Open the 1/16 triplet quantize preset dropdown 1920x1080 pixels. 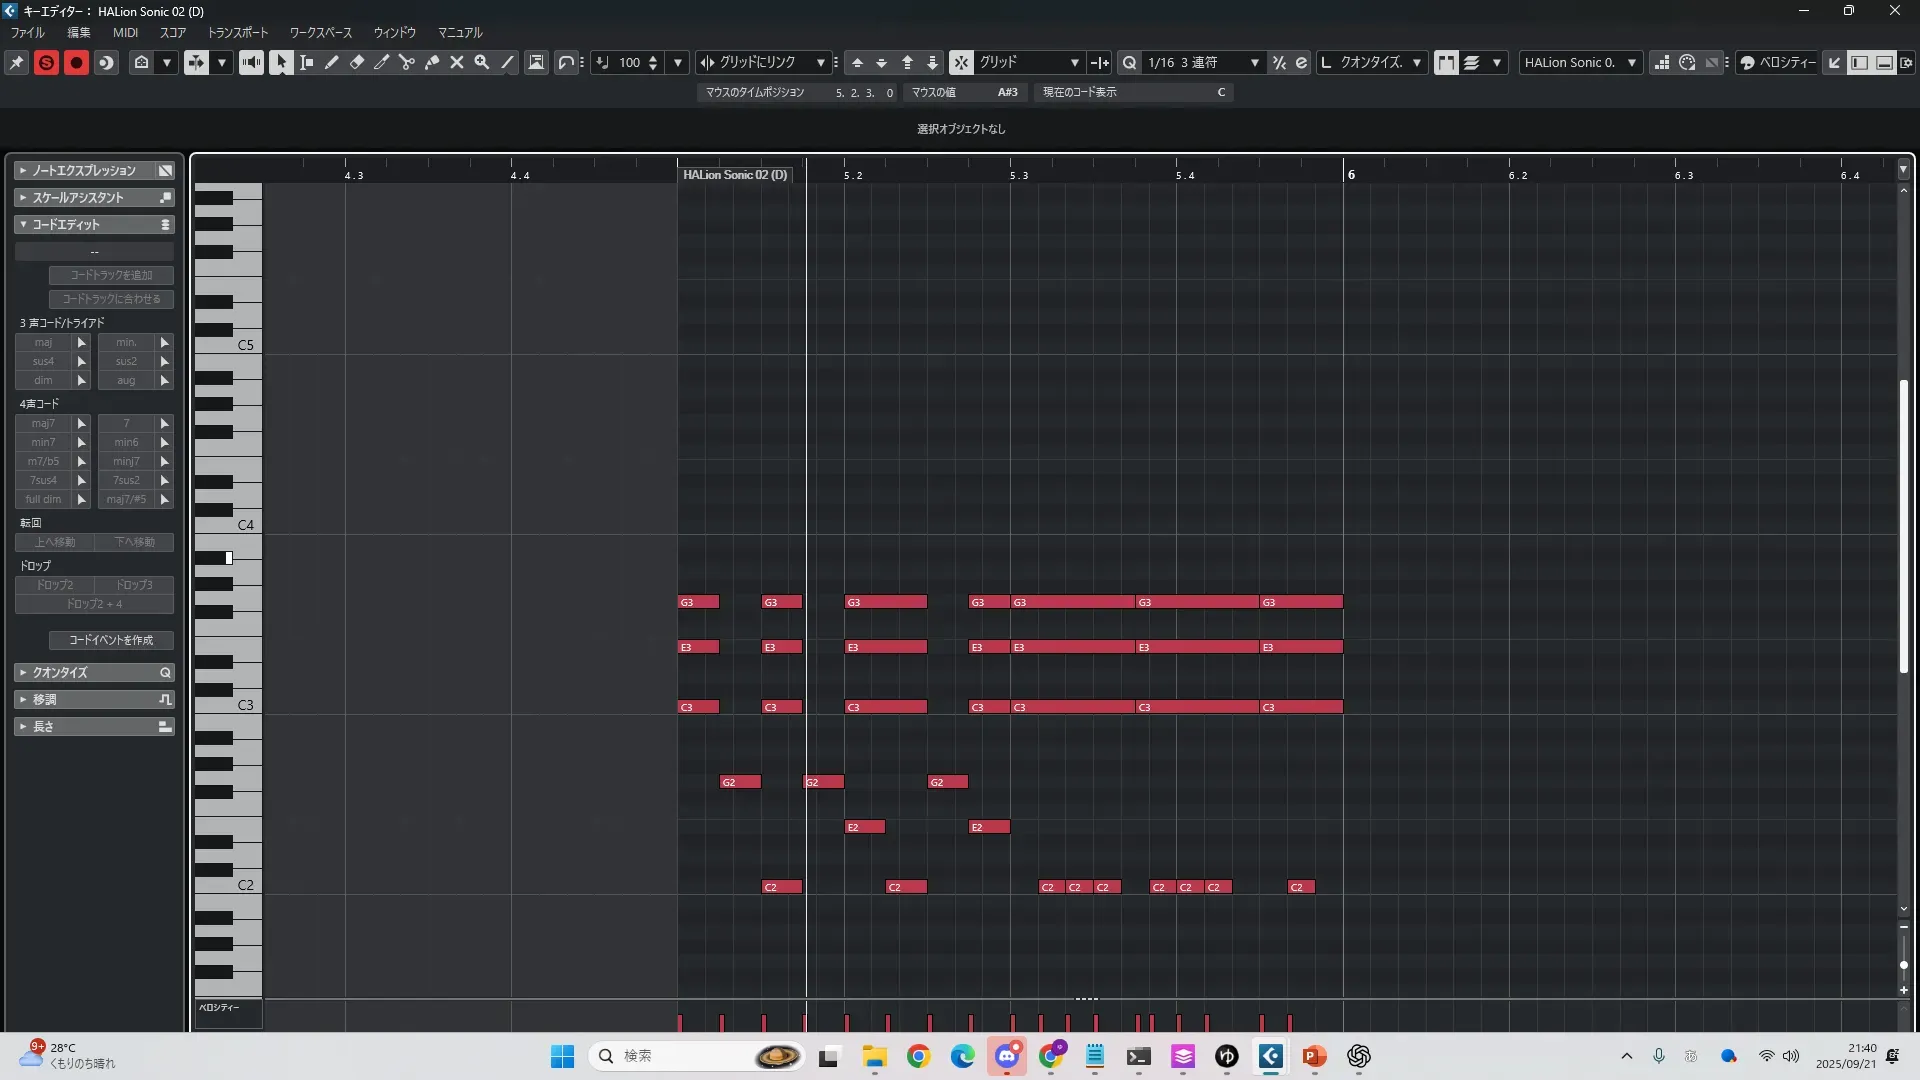(1254, 62)
